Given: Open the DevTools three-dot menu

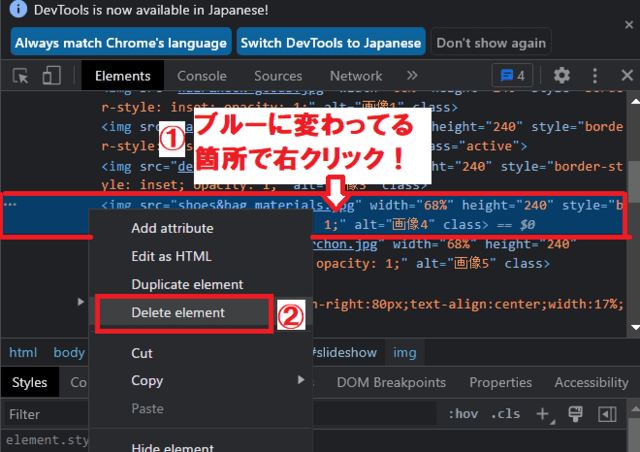Looking at the screenshot, I should (595, 76).
